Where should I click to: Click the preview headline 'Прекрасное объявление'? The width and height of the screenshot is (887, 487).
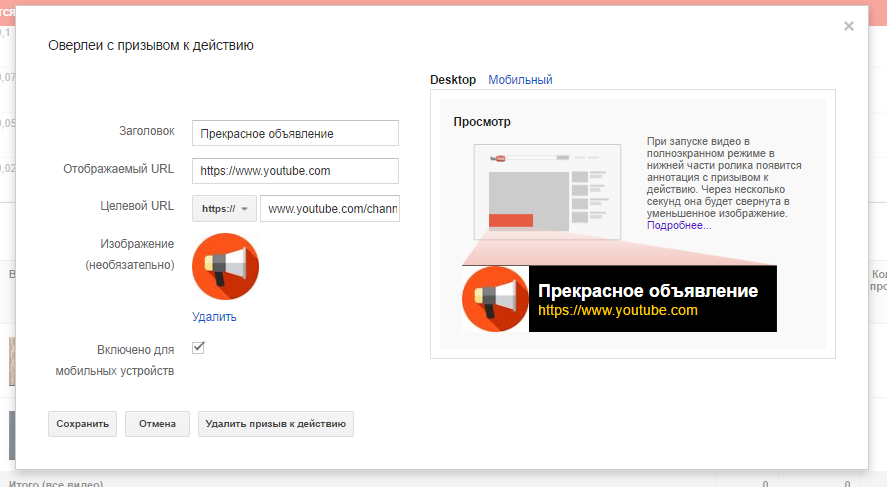648,291
